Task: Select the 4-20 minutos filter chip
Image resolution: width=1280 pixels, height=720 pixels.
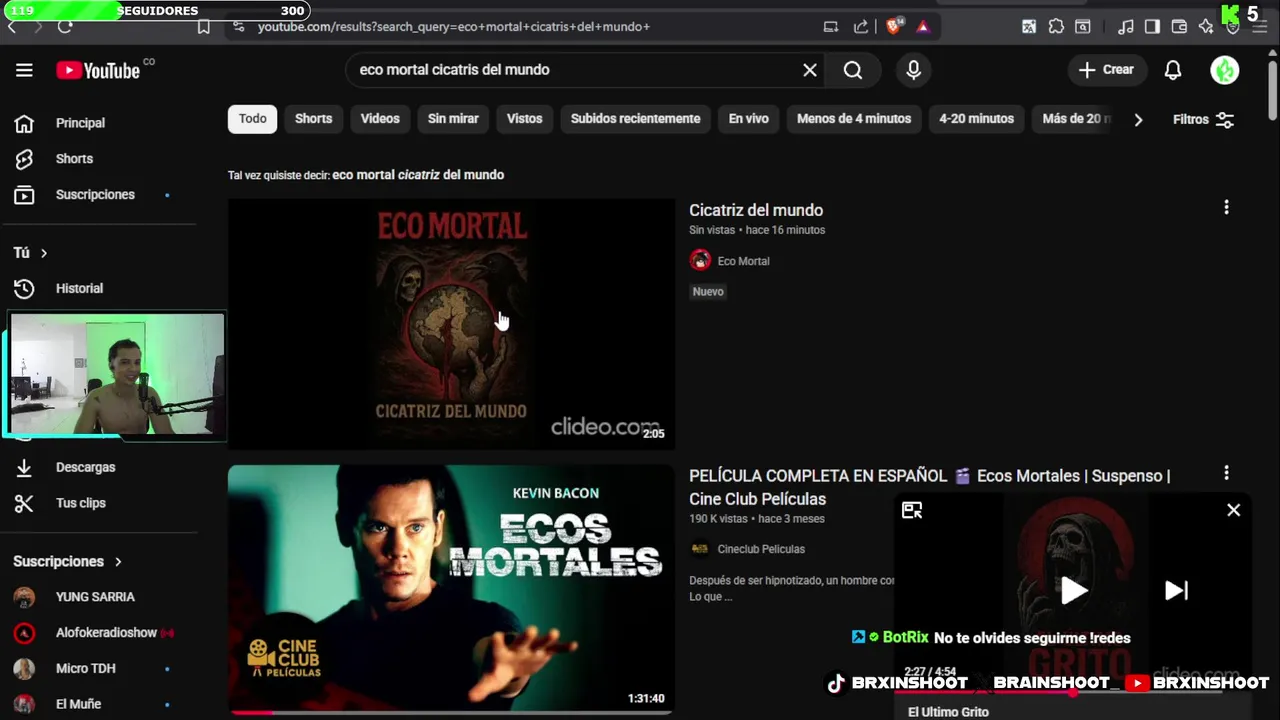Action: pos(976,119)
